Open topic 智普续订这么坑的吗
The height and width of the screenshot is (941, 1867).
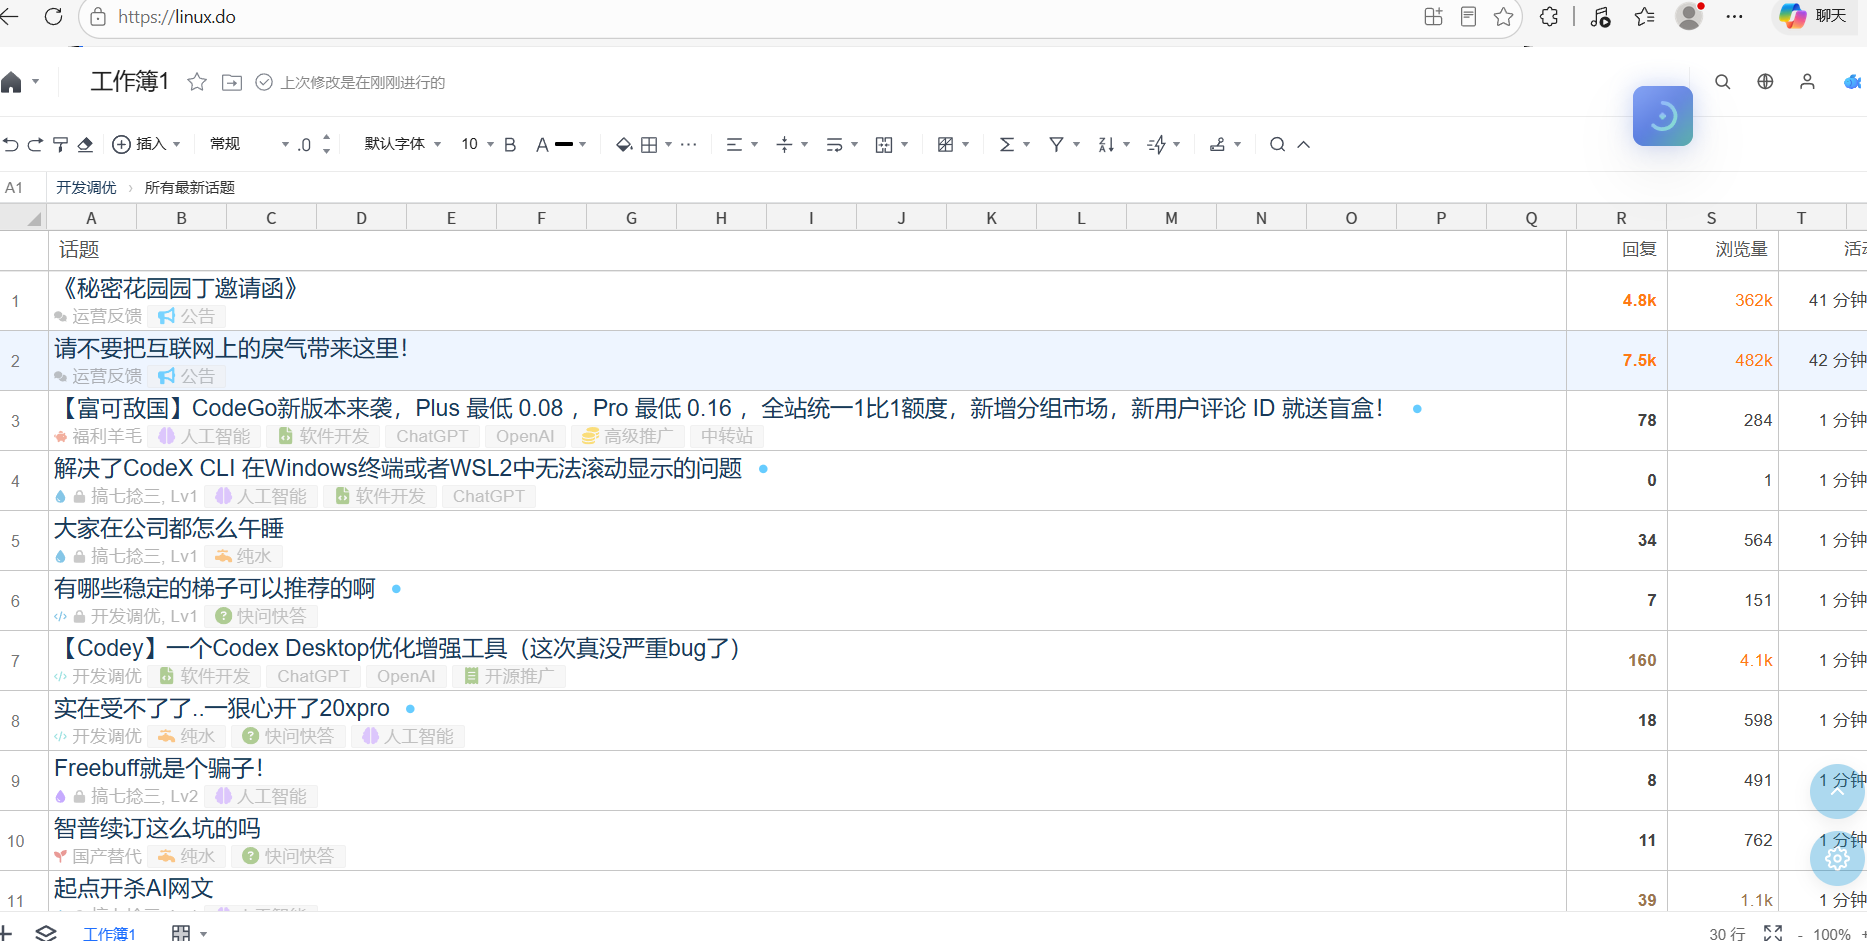[x=157, y=829]
